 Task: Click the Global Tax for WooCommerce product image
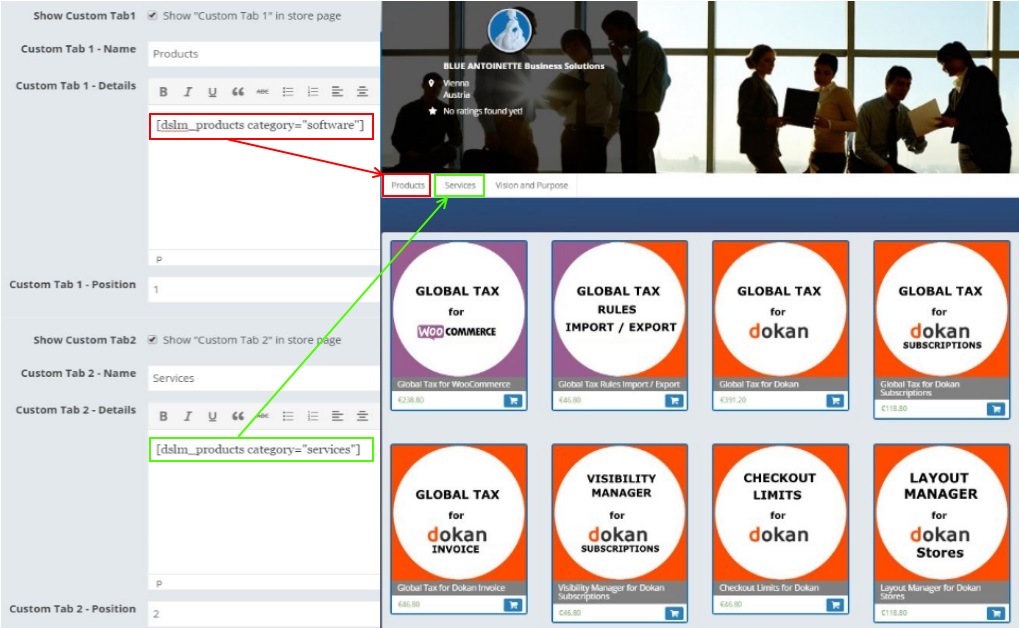[458, 309]
